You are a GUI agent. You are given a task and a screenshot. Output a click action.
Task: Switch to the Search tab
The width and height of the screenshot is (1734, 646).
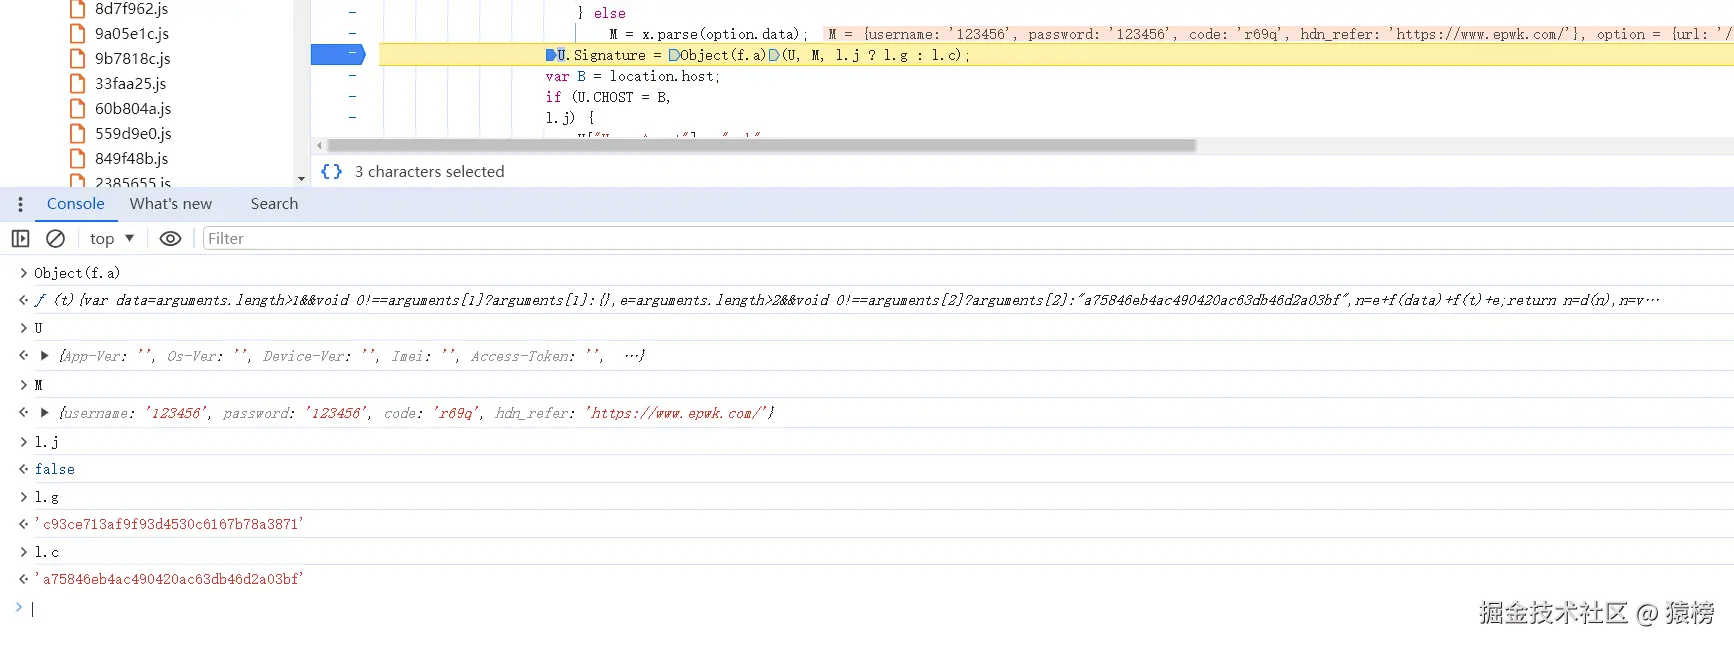click(x=274, y=204)
